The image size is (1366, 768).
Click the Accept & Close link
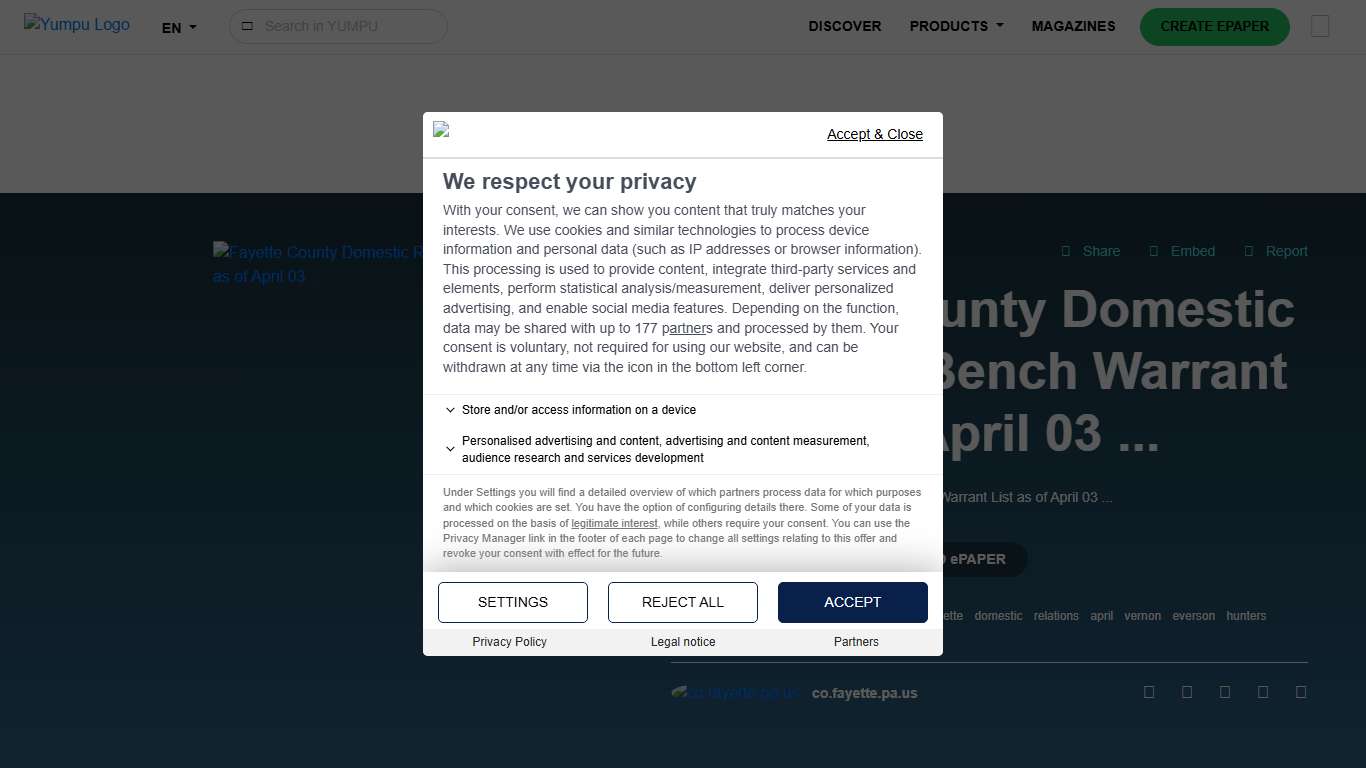click(874, 134)
